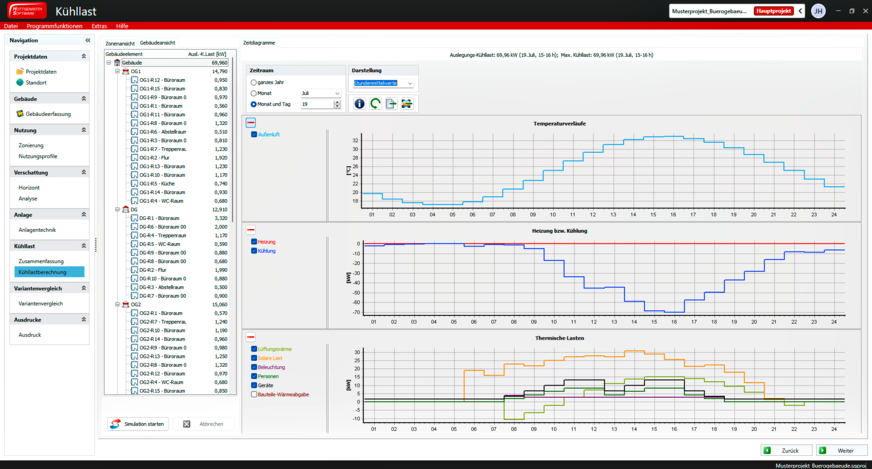Click the Weiter button
This screenshot has width=872, height=469.
point(841,451)
